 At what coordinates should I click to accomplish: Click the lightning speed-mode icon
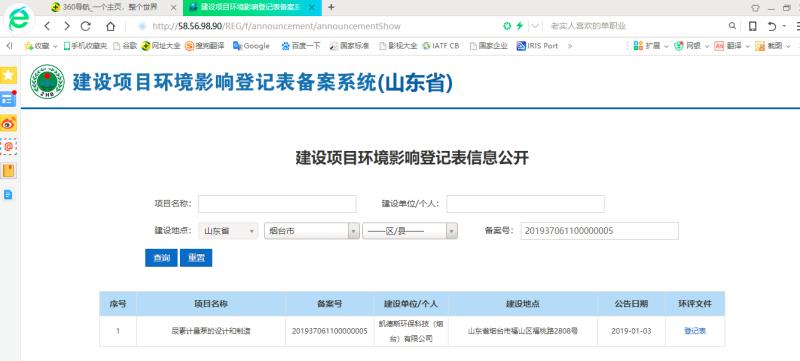(x=519, y=26)
